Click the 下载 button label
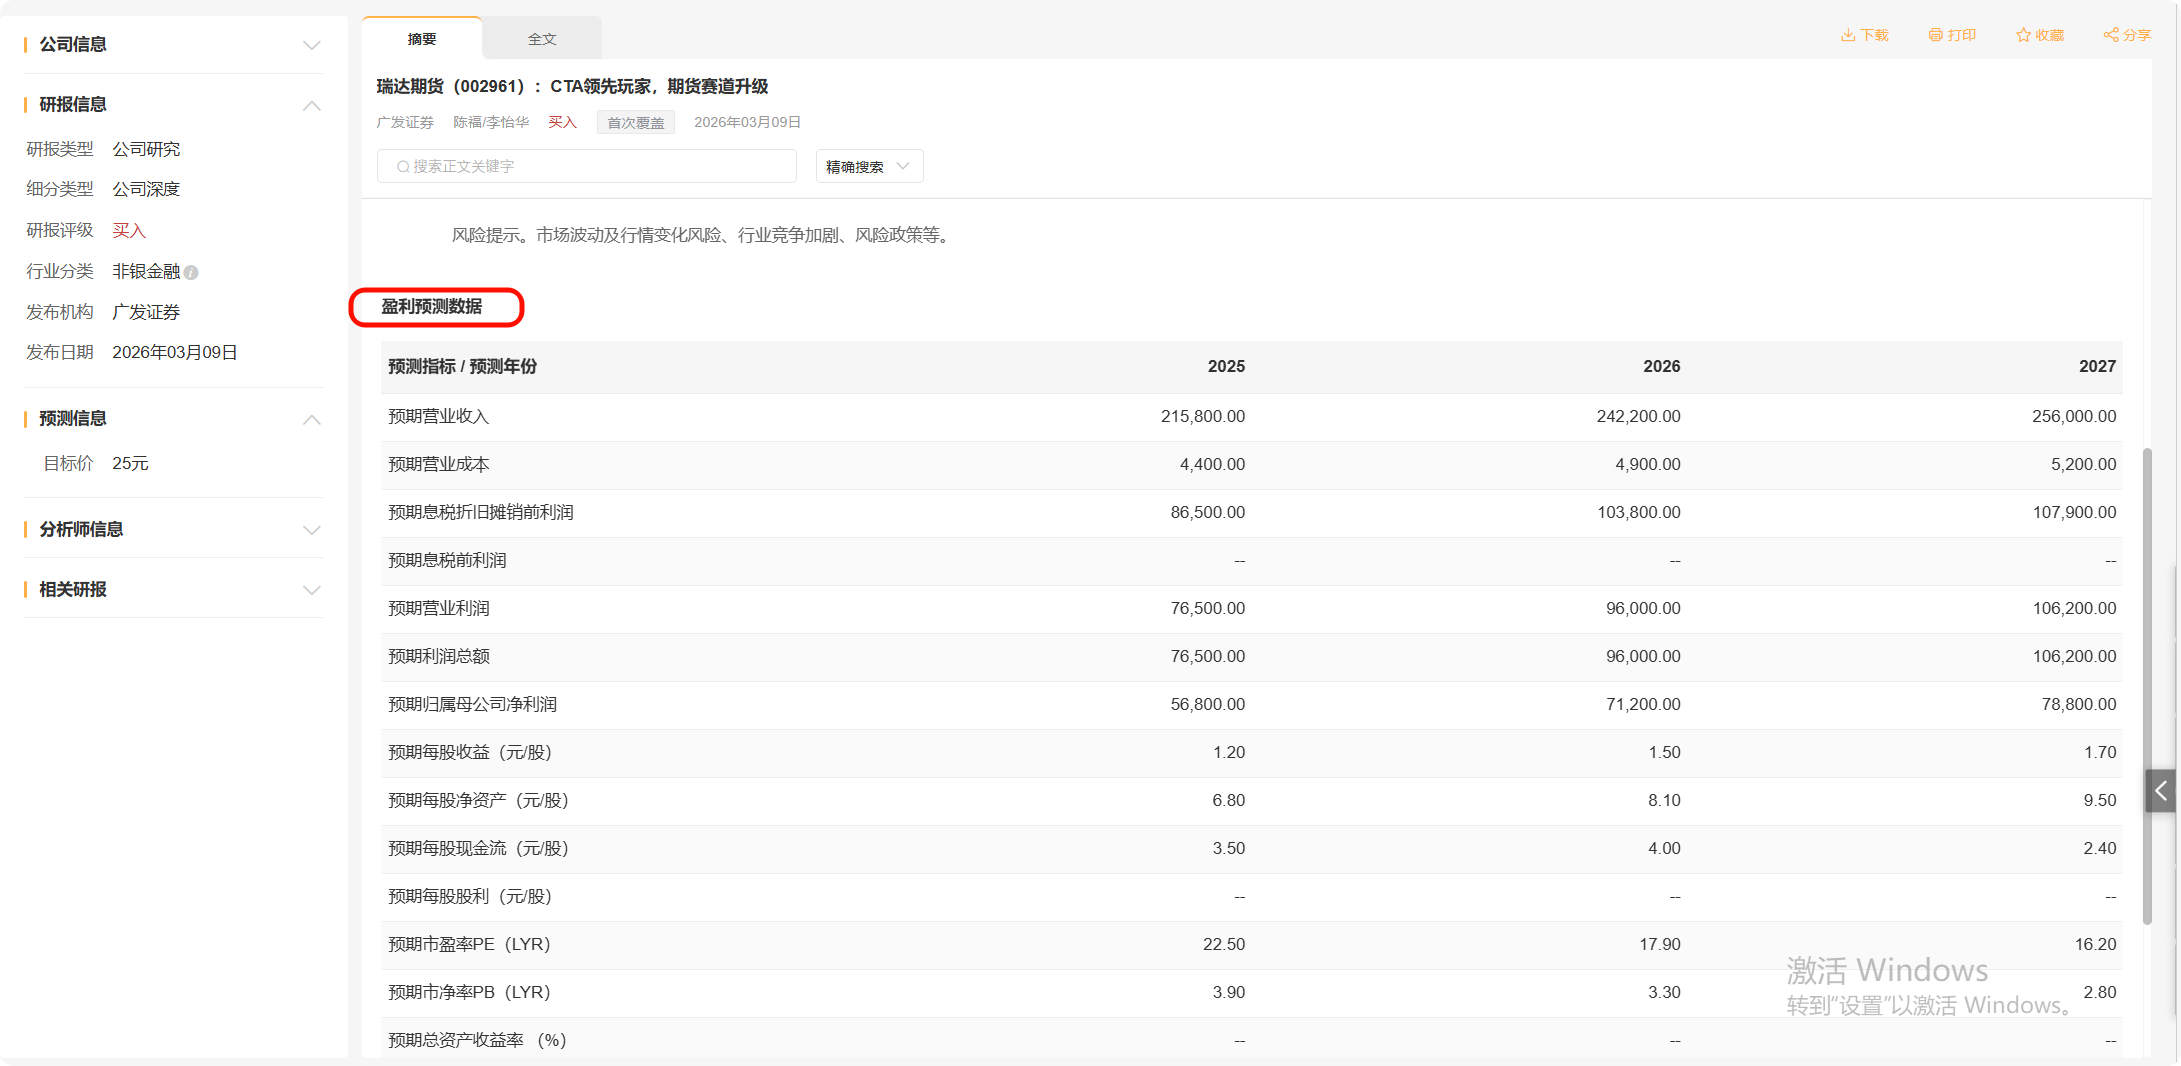The image size is (2181, 1066). pos(1875,35)
